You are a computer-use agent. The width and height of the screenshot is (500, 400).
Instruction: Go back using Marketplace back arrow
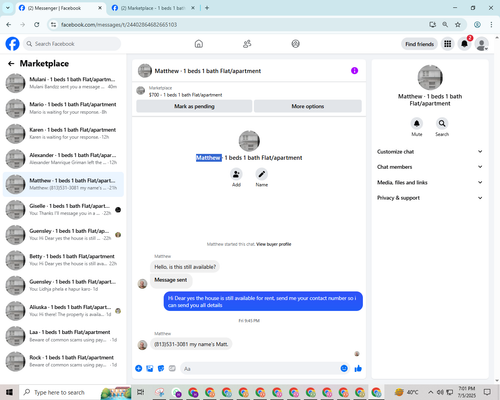coord(11,63)
